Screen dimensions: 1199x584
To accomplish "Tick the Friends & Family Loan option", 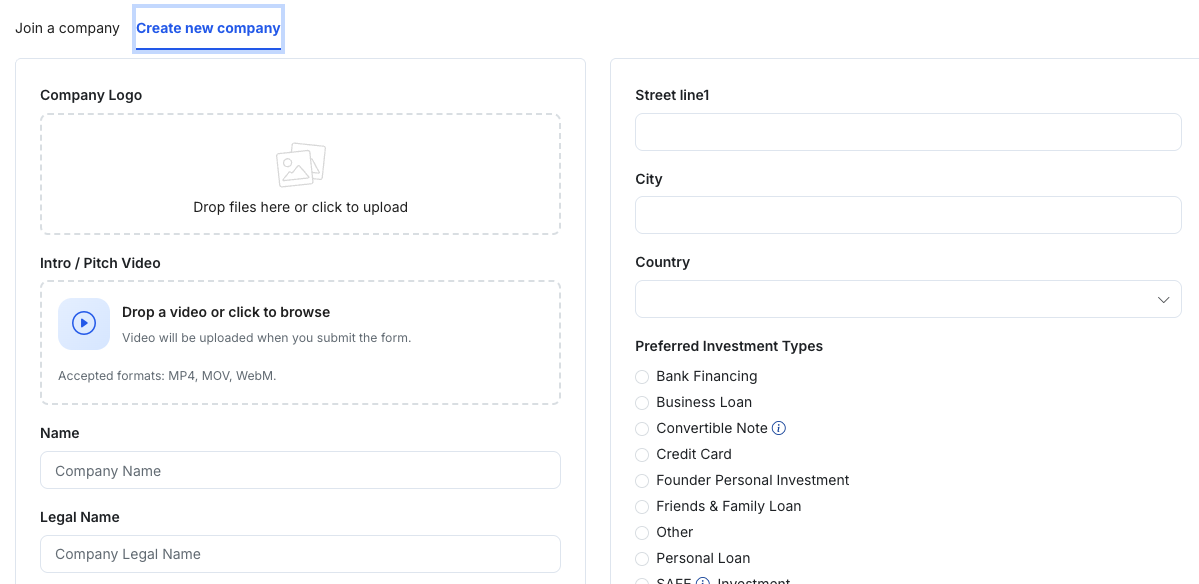I will pos(642,507).
